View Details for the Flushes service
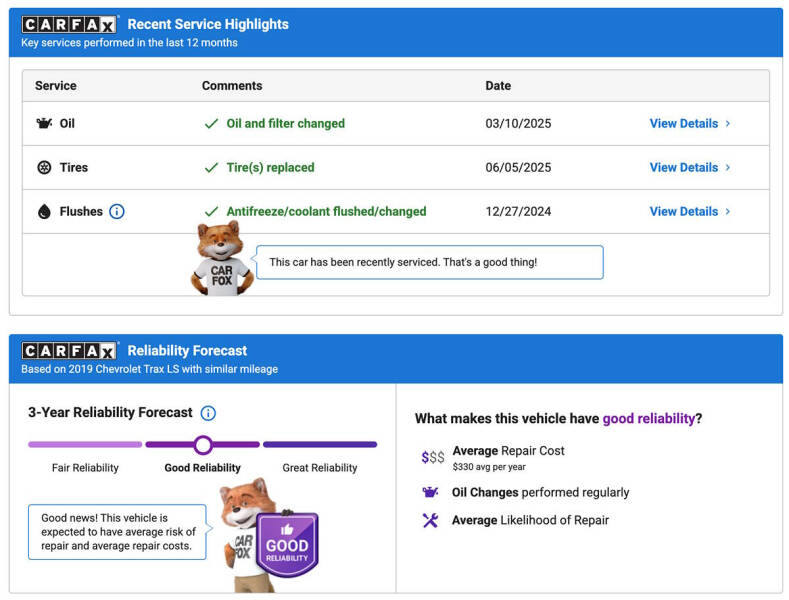789x600 pixels. click(690, 212)
